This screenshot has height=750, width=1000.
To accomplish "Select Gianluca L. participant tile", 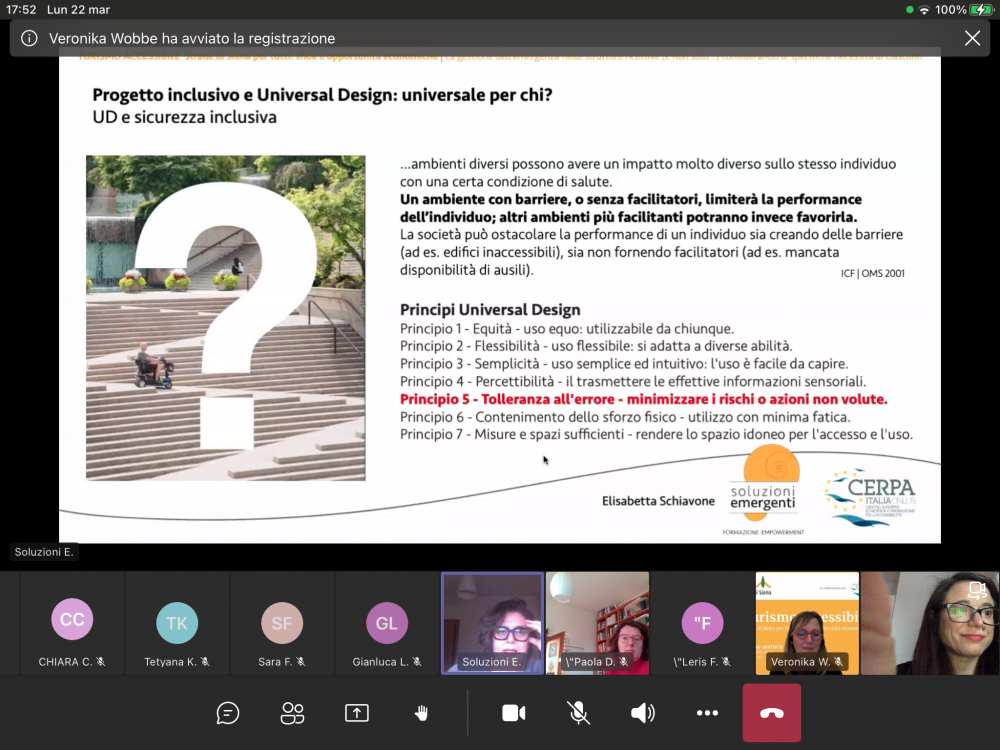I will 387,623.
